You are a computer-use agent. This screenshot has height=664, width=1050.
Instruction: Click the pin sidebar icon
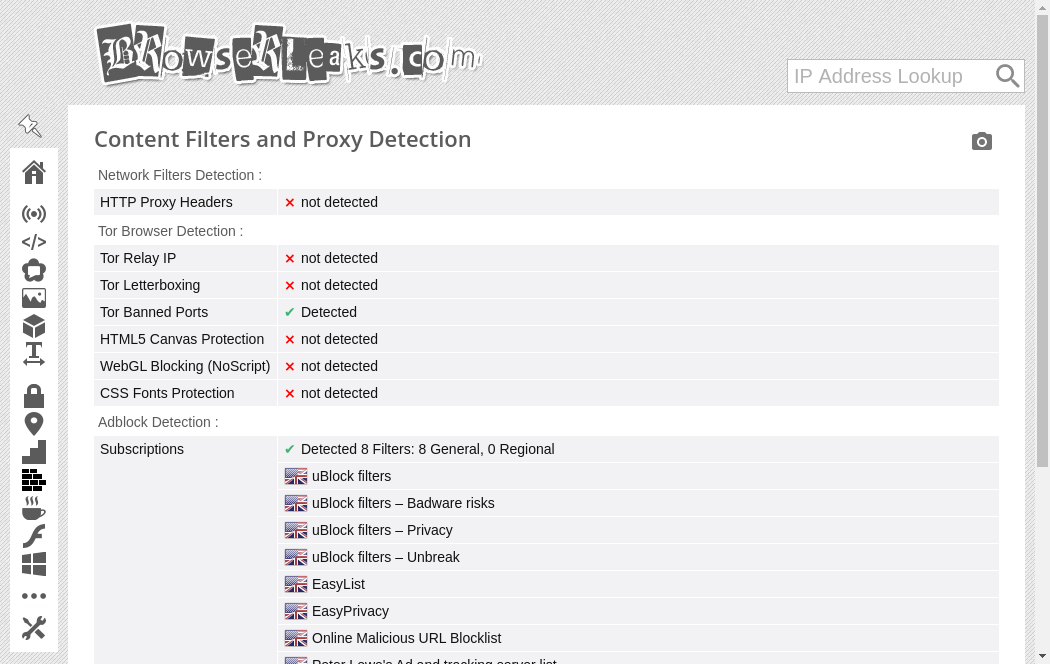coord(30,126)
